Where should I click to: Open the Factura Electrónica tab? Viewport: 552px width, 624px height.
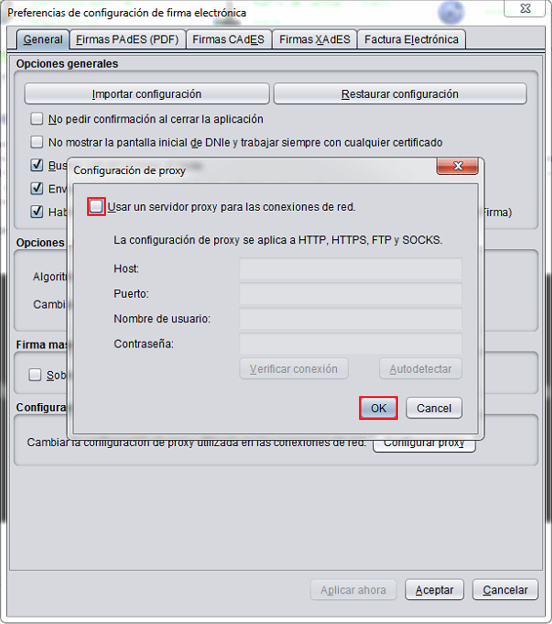[411, 39]
